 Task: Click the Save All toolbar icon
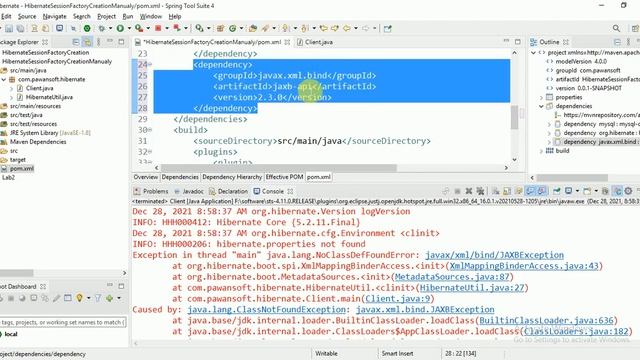coord(20,28)
